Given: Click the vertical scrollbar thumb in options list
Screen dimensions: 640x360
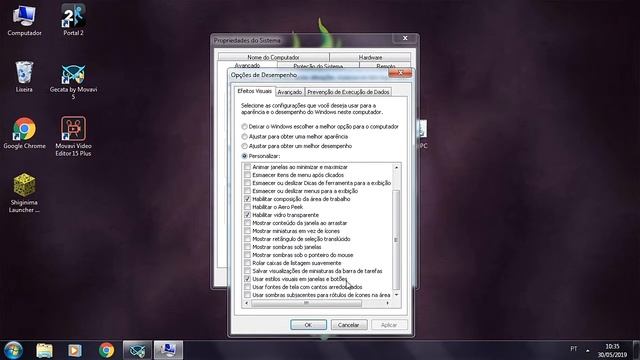Looking at the screenshot, I should coord(396,239).
